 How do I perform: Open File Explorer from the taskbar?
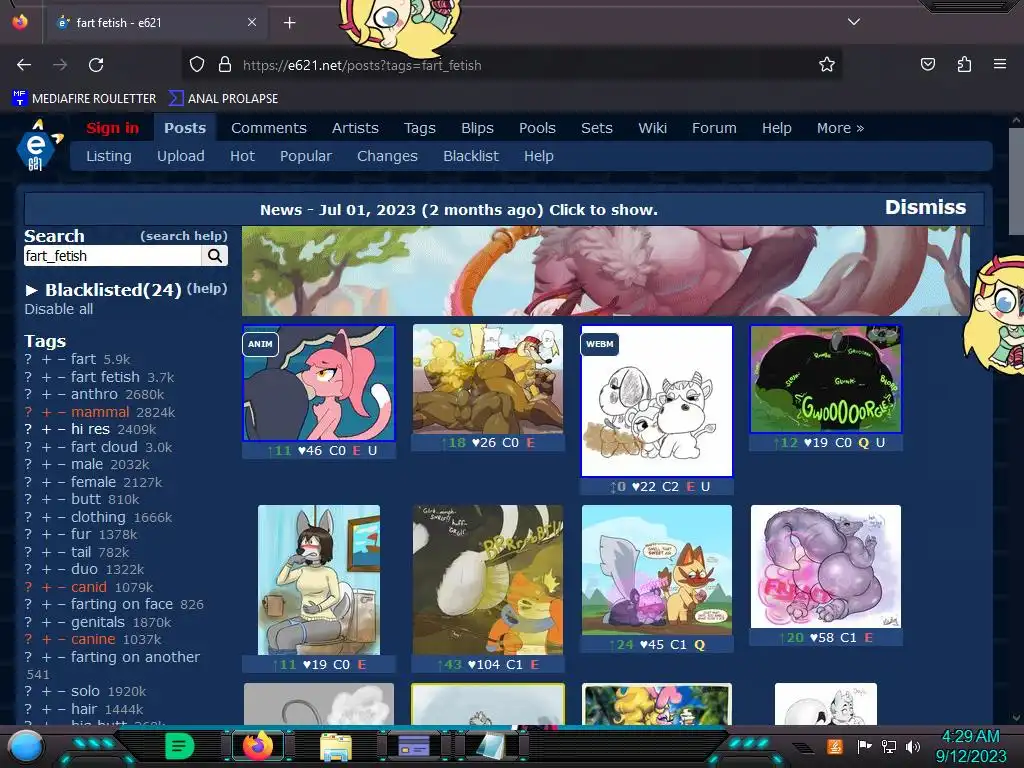(336, 747)
